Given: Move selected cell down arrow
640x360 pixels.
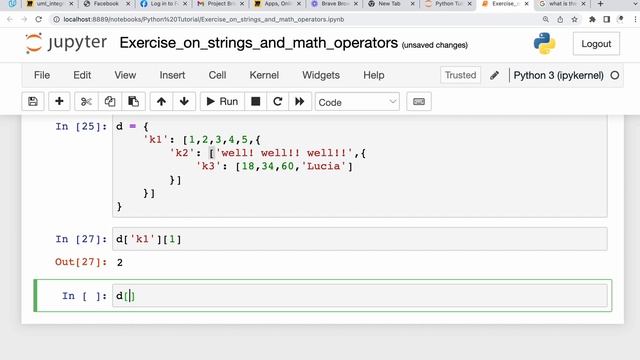Looking at the screenshot, I should (184, 102).
